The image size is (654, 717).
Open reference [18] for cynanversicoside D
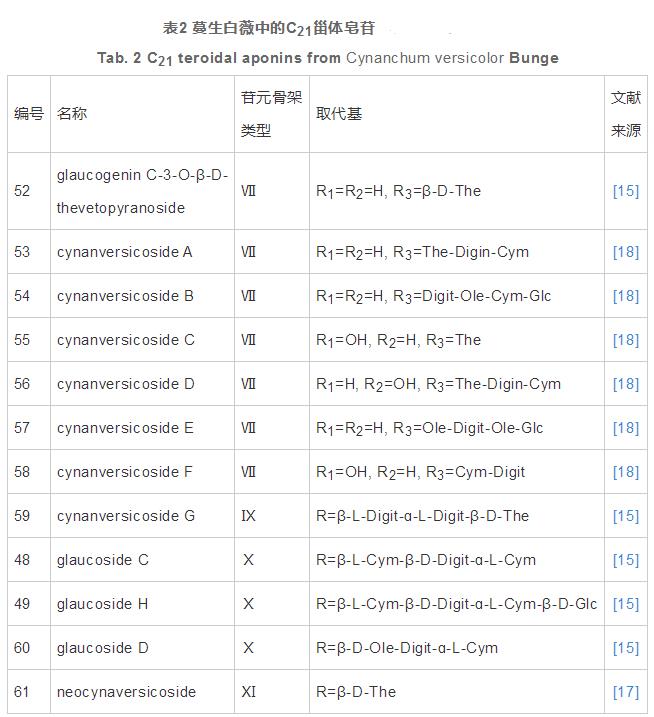click(625, 384)
